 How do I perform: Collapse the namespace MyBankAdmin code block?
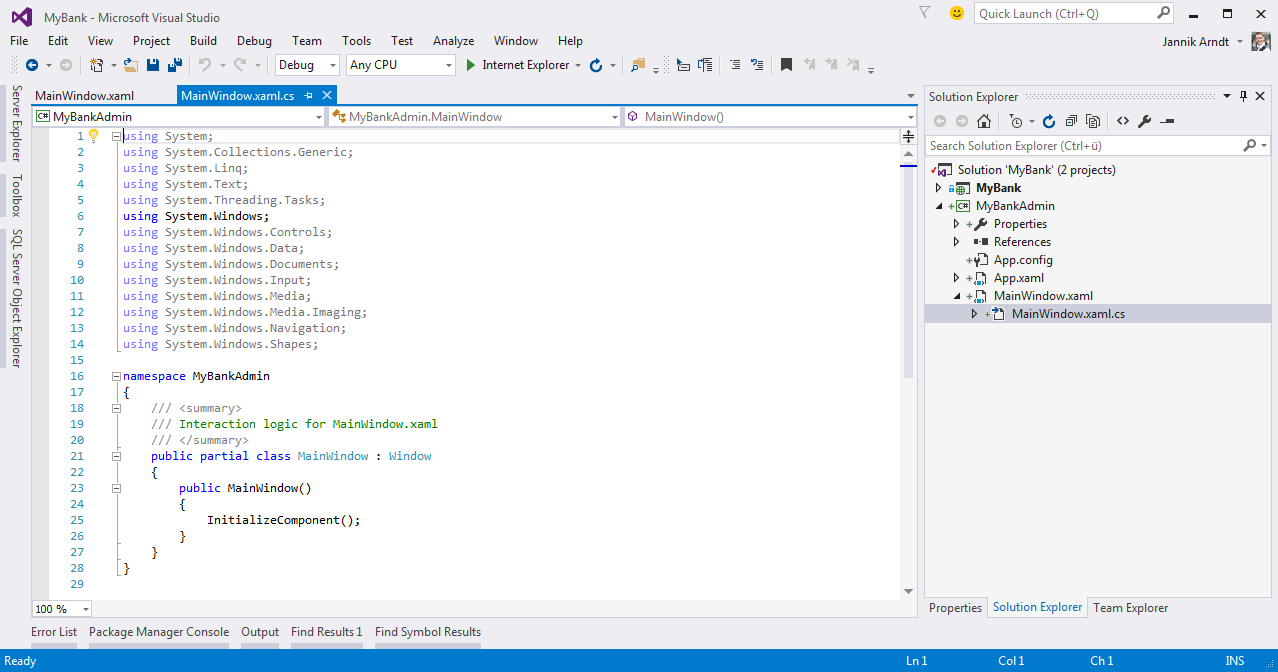coord(116,376)
